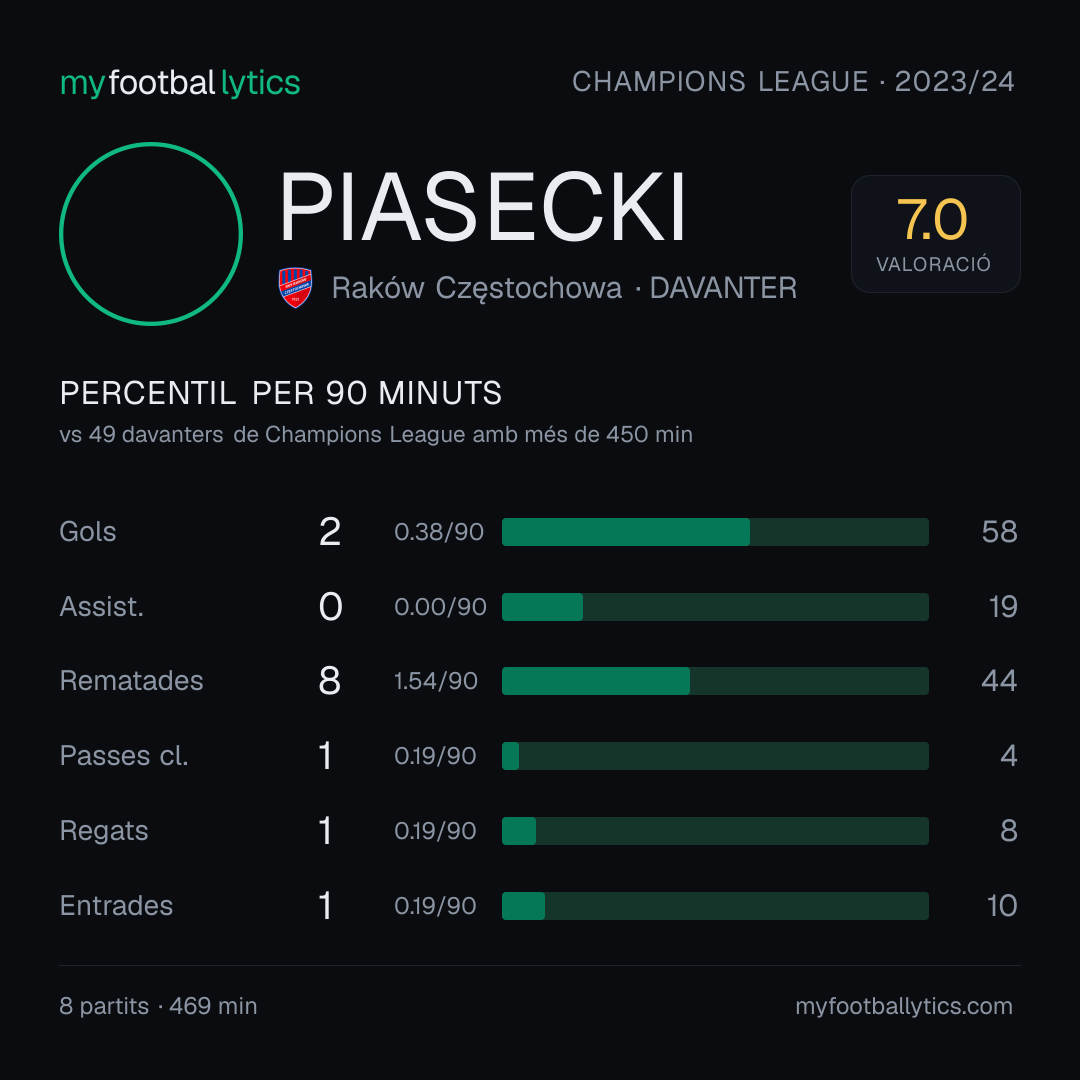The height and width of the screenshot is (1080, 1080).
Task: Click the 7.0 Valoració rating badge
Action: coord(935,233)
